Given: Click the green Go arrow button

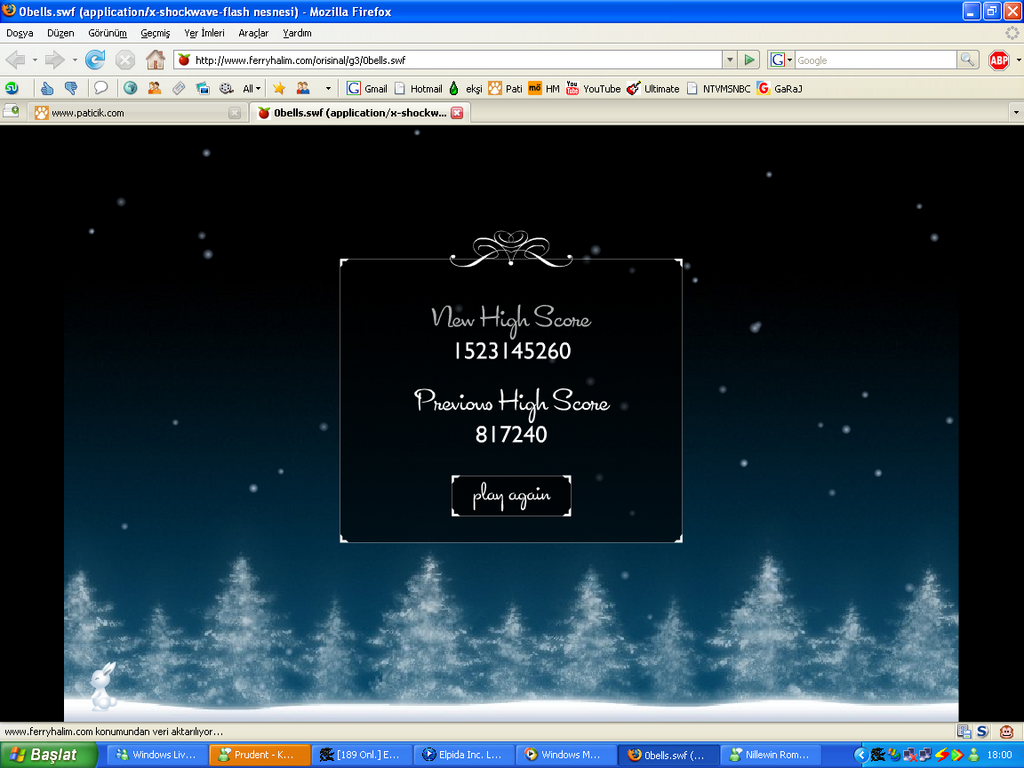Looking at the screenshot, I should coord(750,60).
